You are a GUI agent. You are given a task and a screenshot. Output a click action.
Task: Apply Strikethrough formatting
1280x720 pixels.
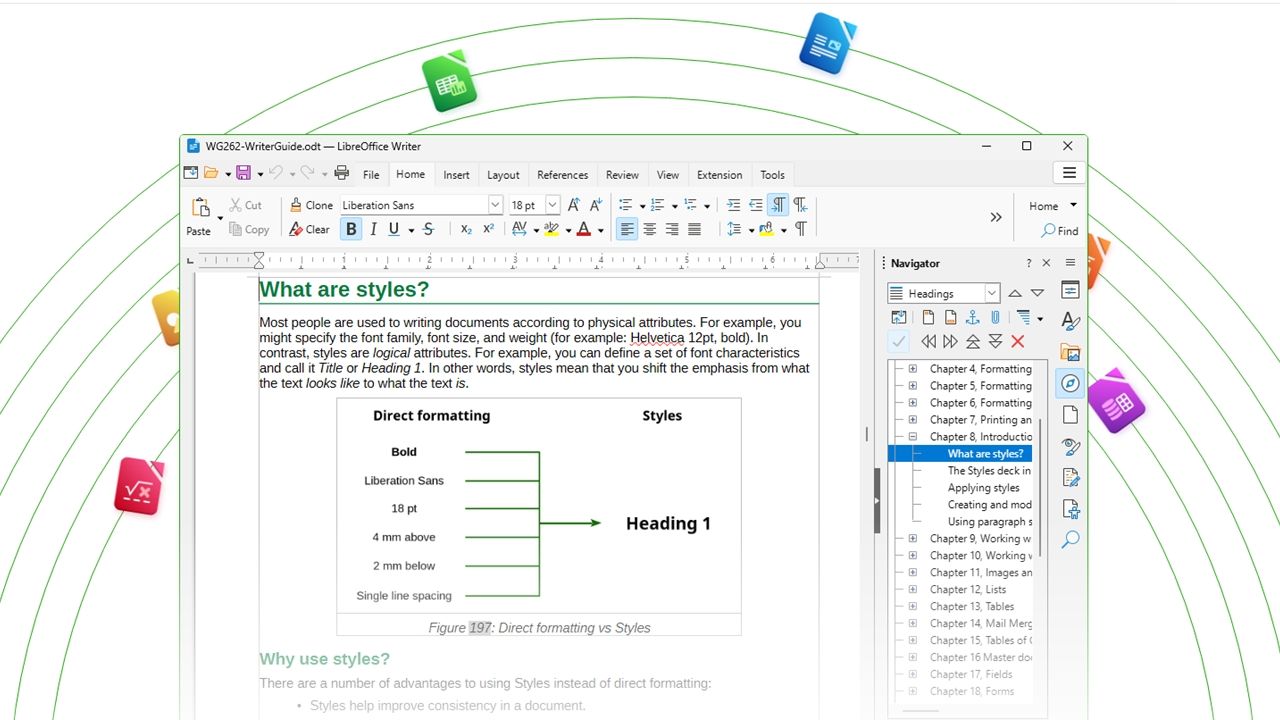click(x=428, y=229)
